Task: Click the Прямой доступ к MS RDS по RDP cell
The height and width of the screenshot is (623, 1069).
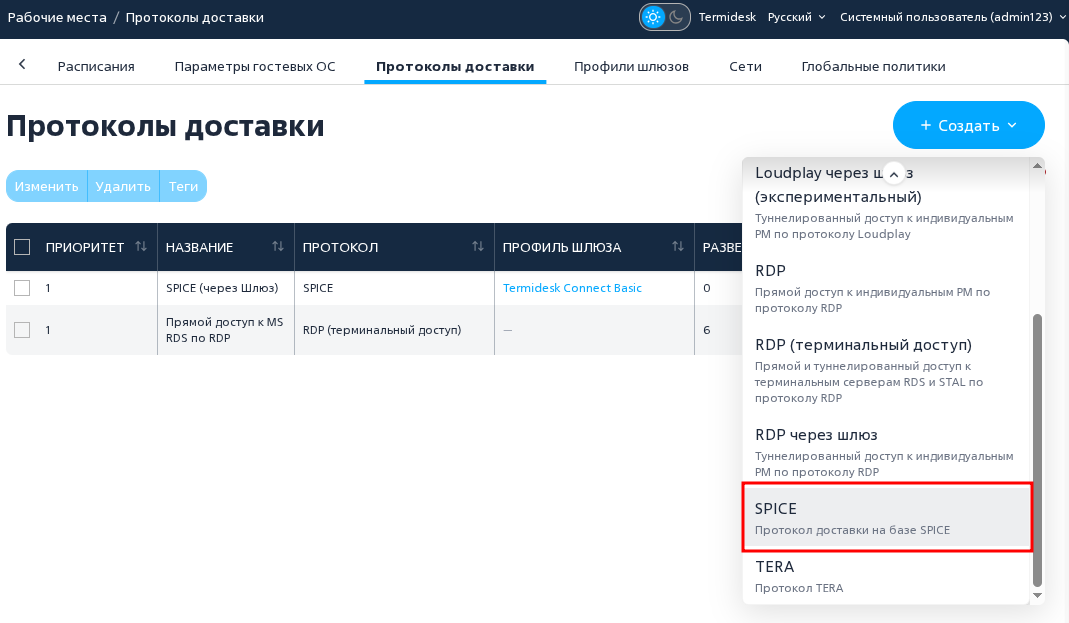Action: coord(224,330)
